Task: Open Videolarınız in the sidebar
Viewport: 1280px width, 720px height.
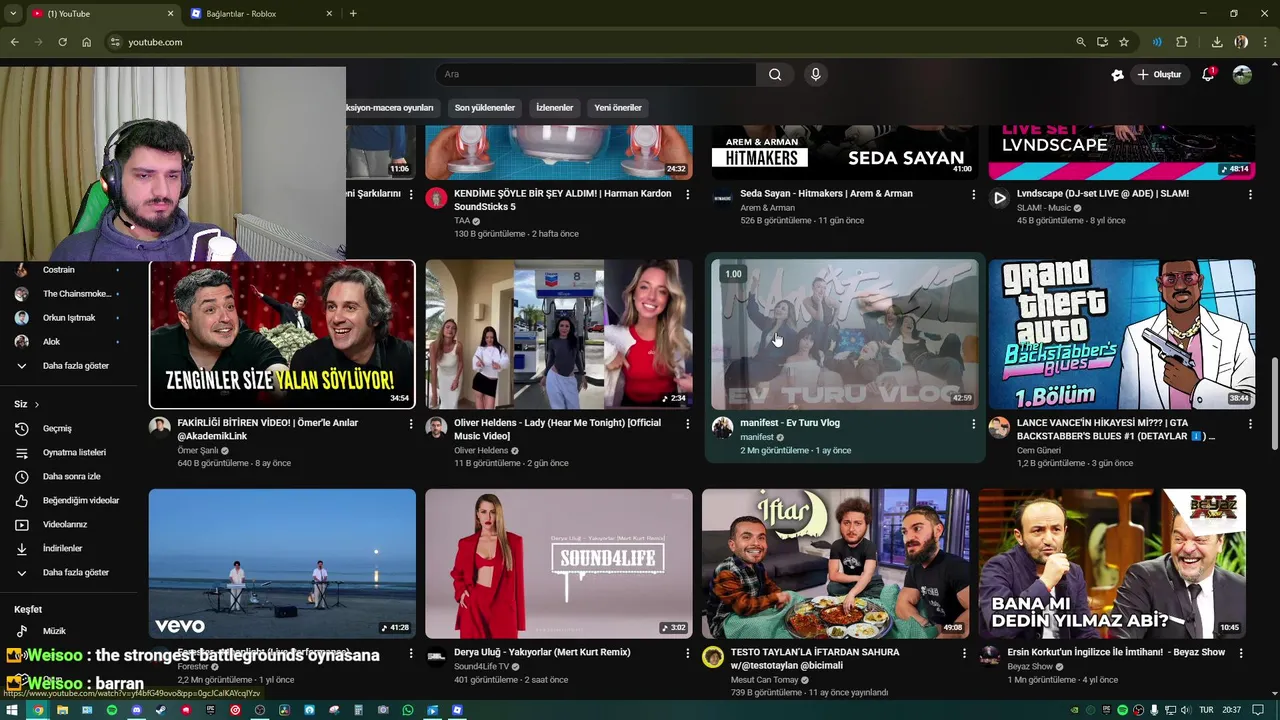Action: click(70, 524)
